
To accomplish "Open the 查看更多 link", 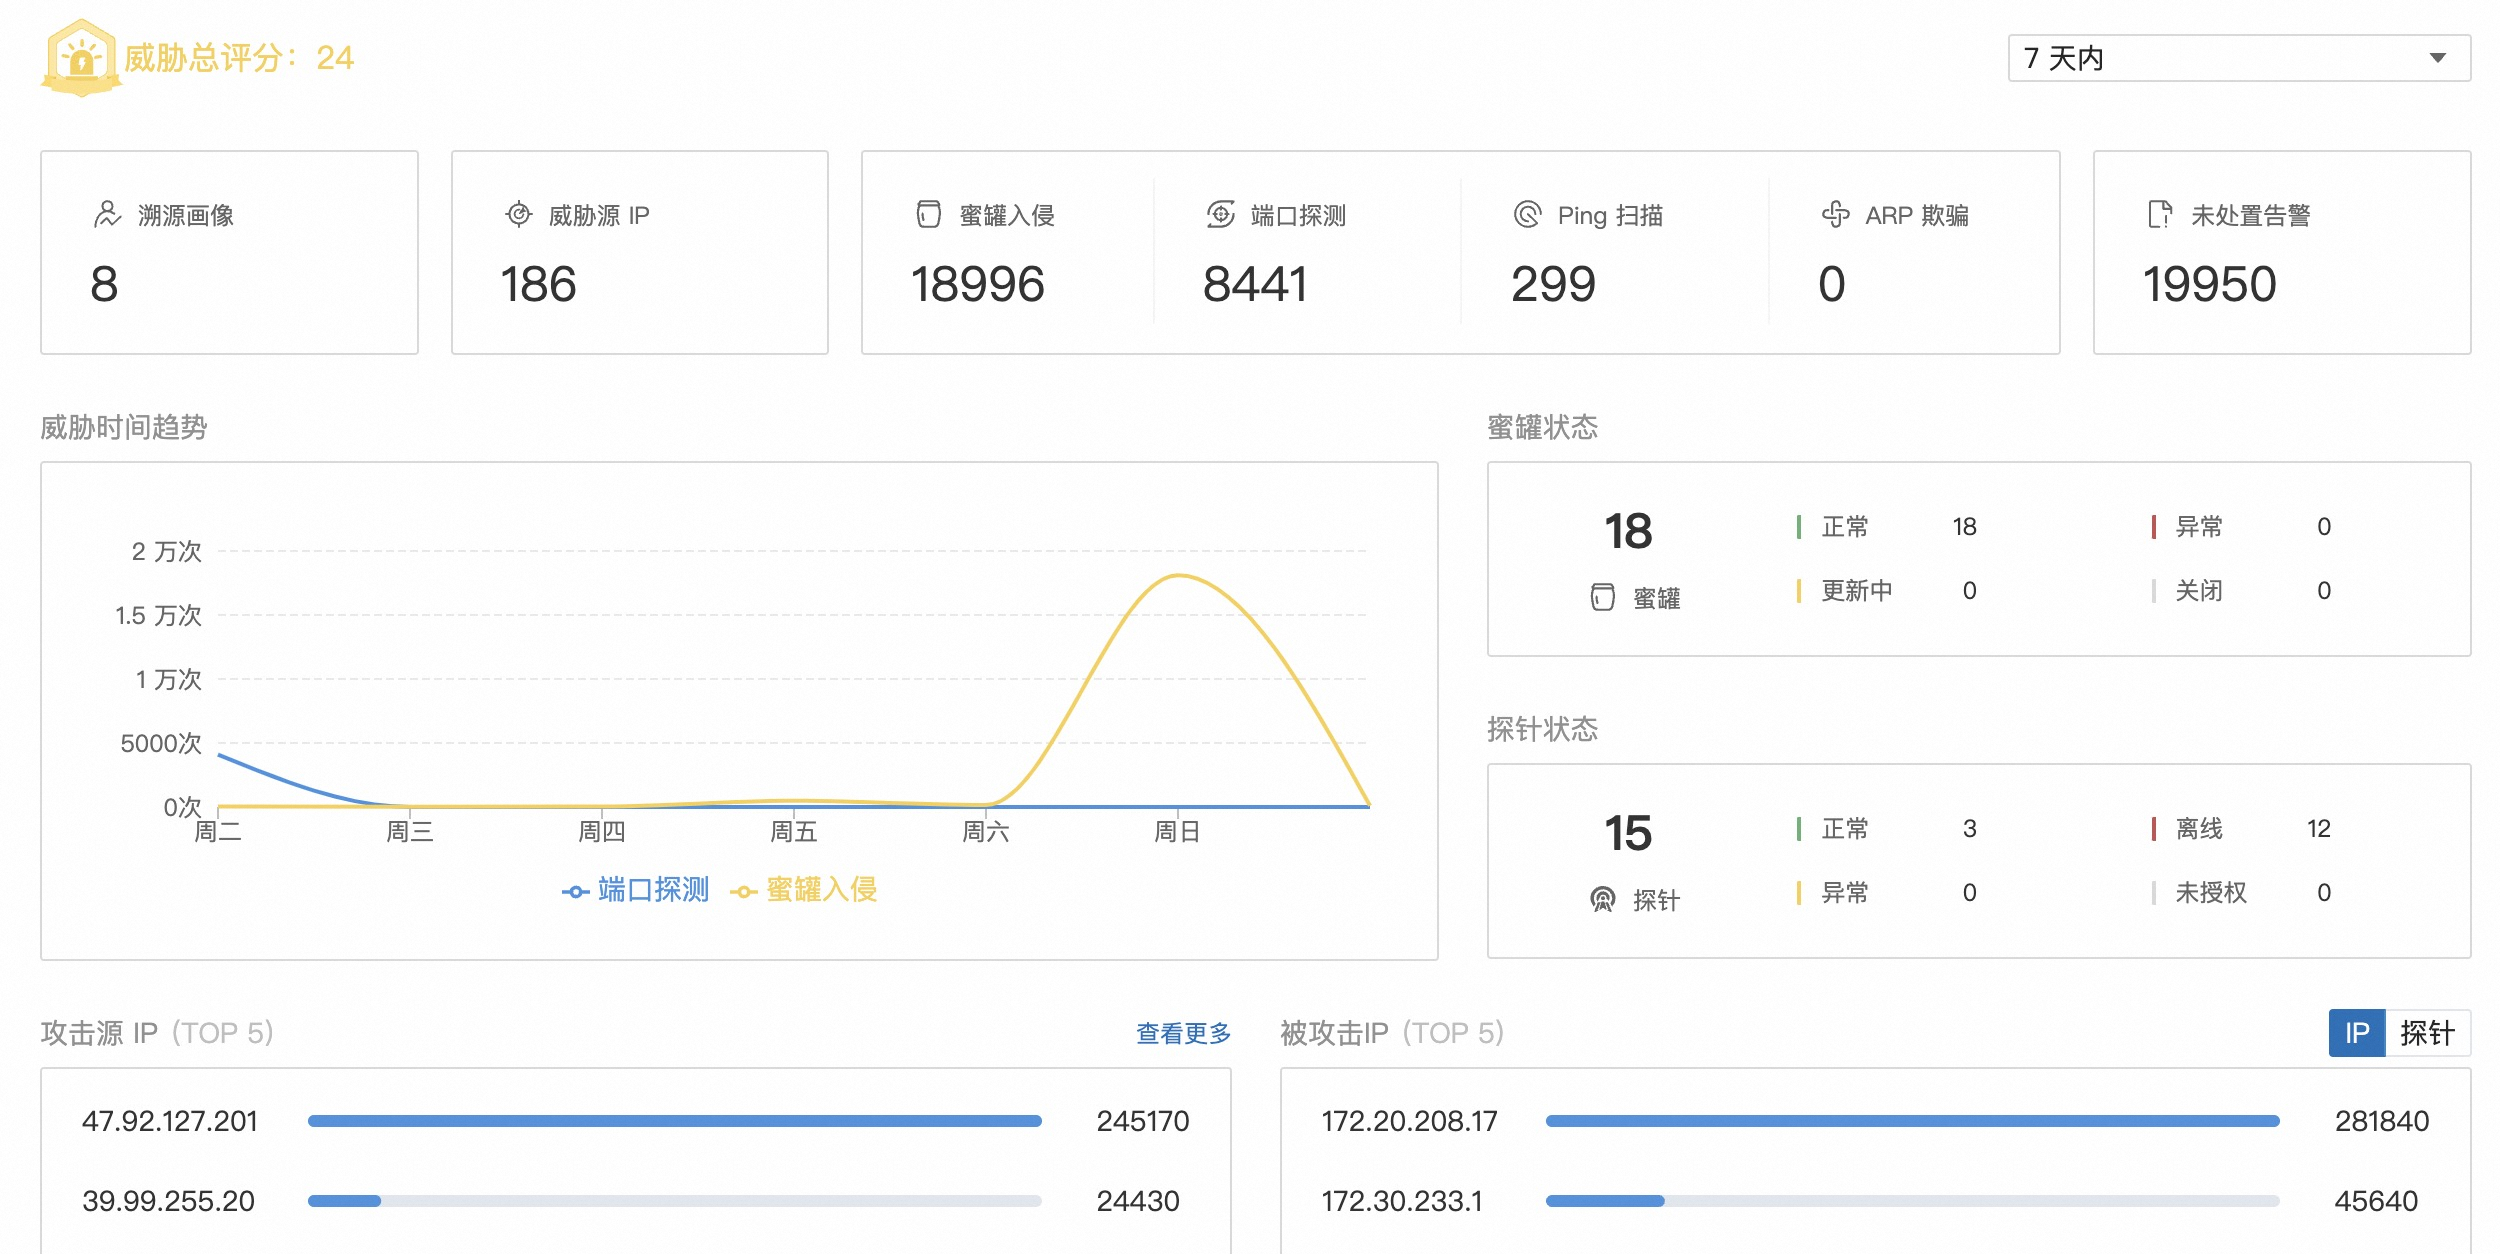I will point(1183,1033).
